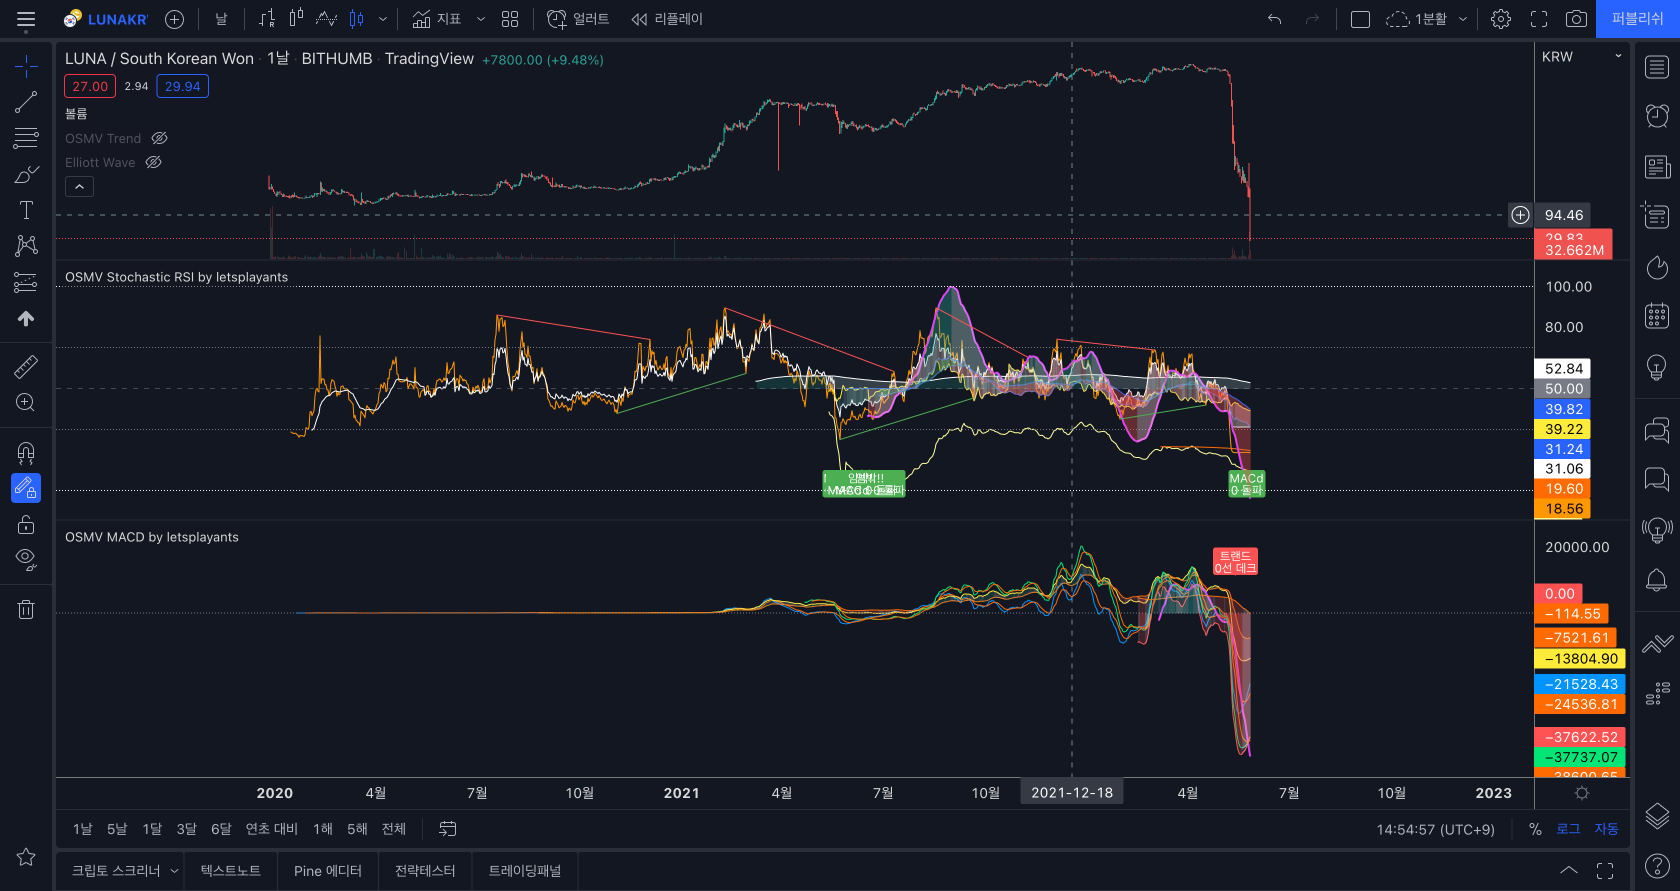Open the notifications bell icon
This screenshot has width=1680, height=891.
click(x=1657, y=580)
